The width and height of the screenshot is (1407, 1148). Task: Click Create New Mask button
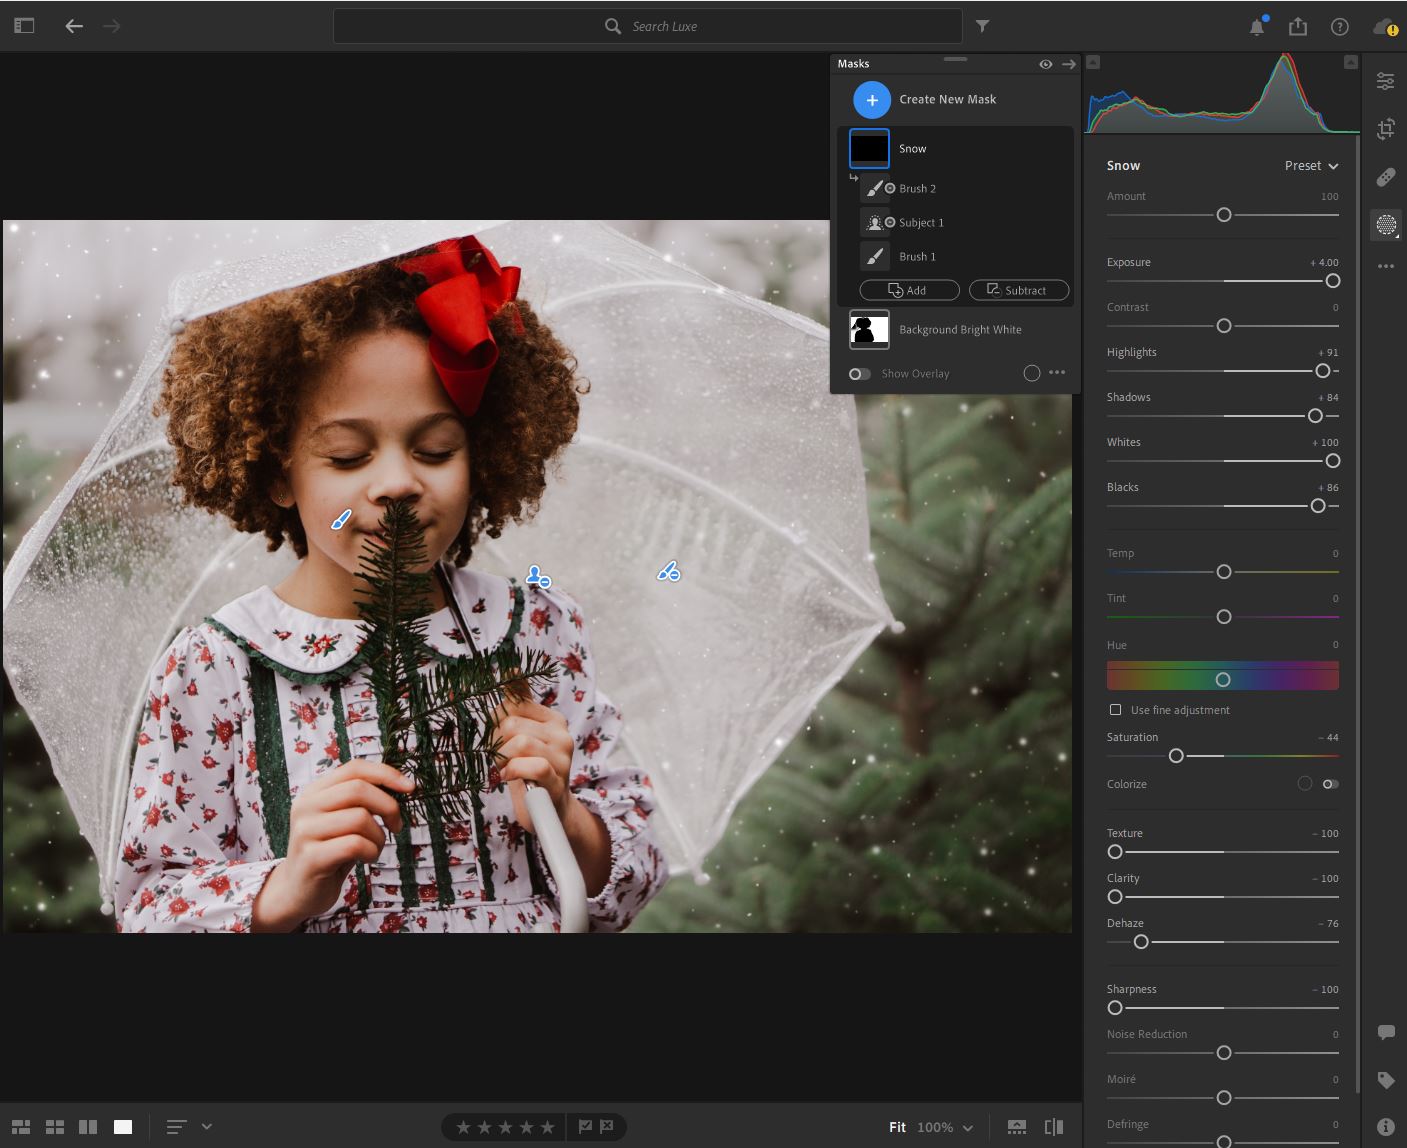872,100
